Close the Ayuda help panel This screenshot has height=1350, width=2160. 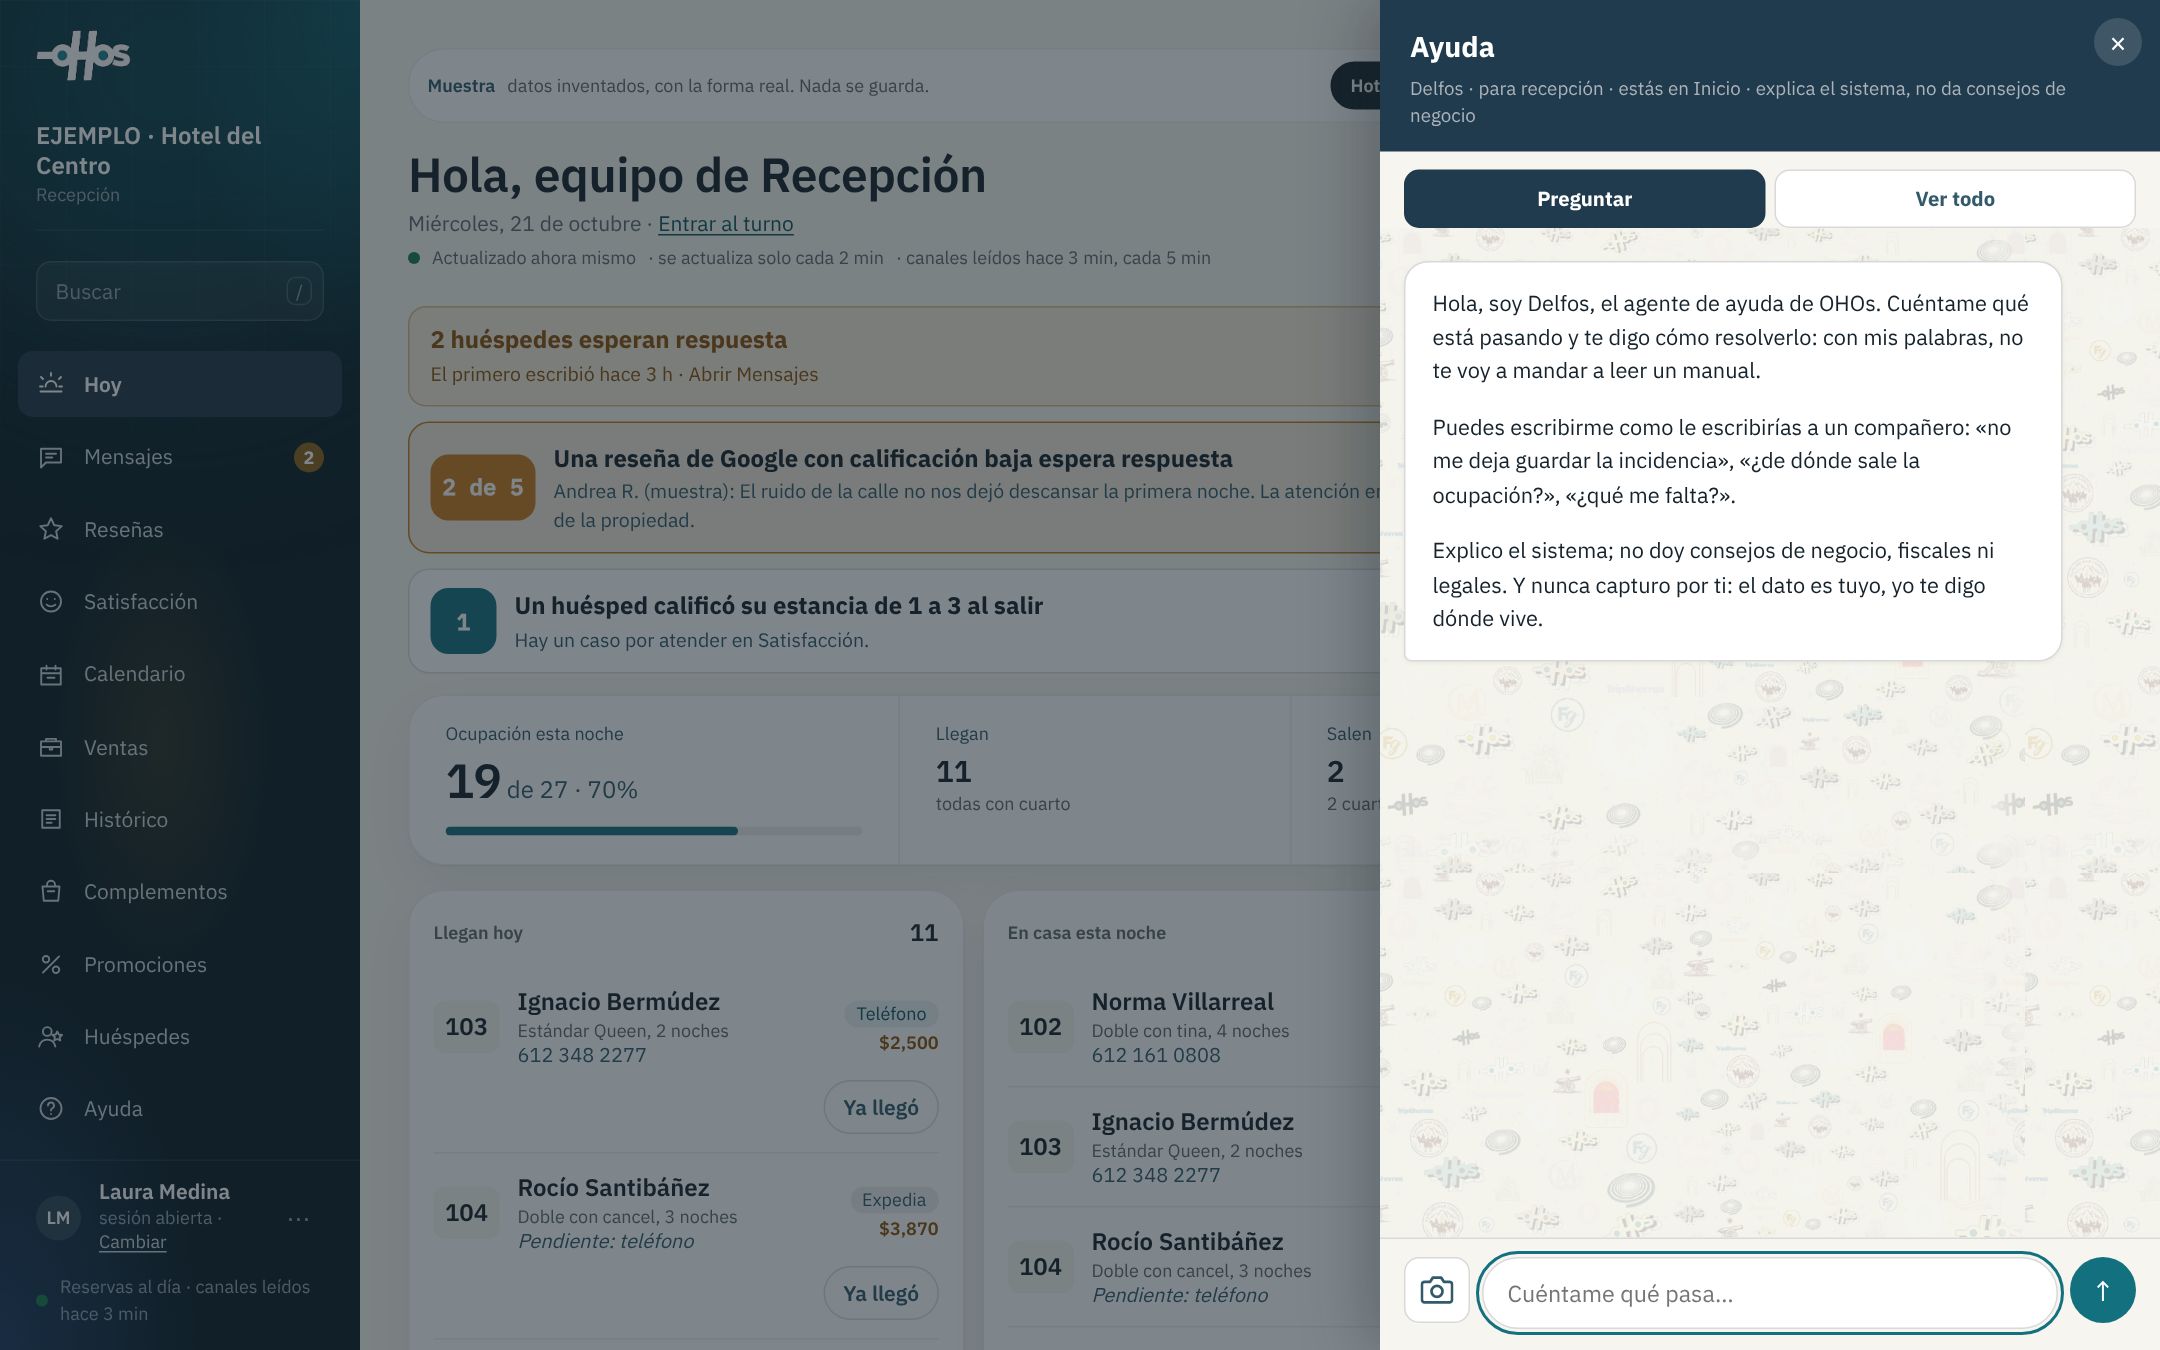[x=2117, y=43]
